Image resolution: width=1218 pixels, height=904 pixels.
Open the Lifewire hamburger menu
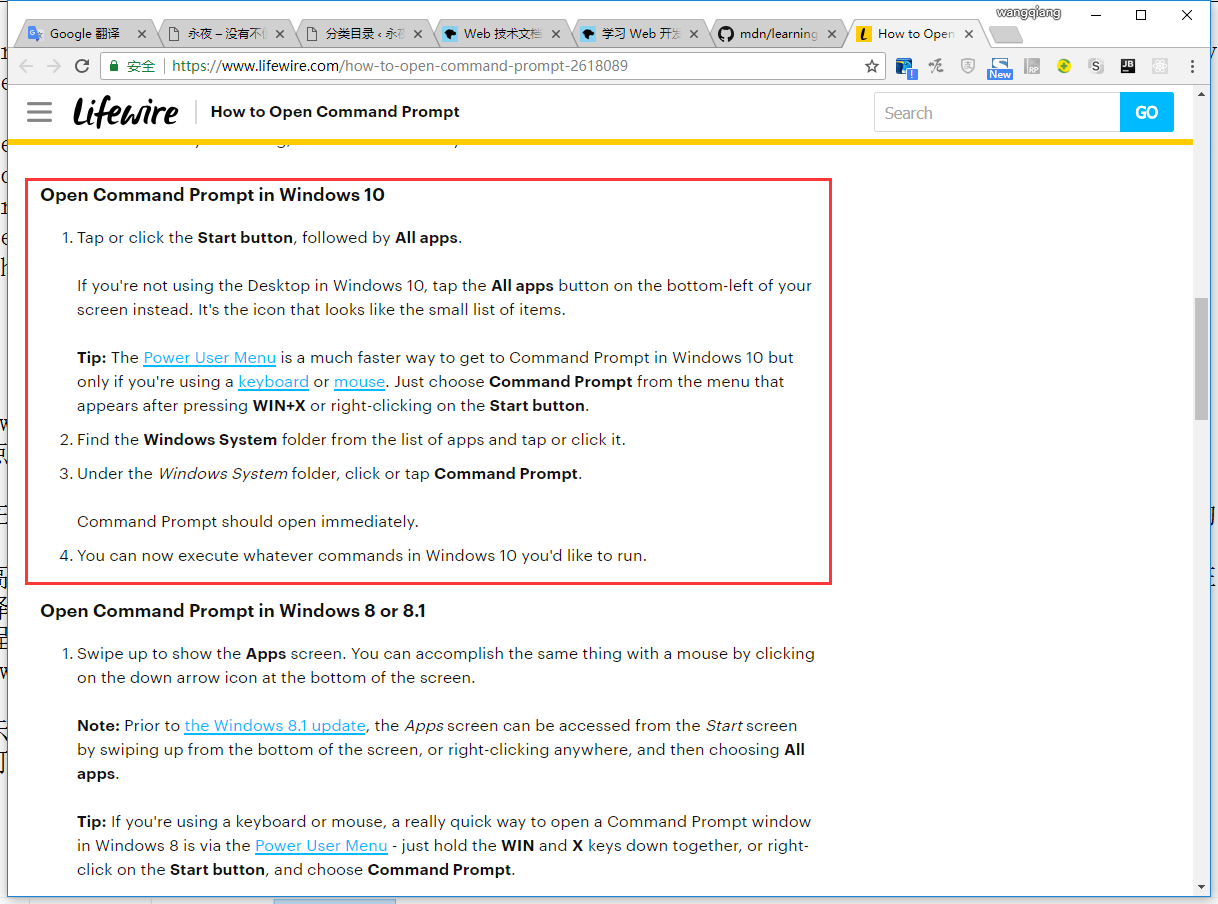pyautogui.click(x=39, y=112)
